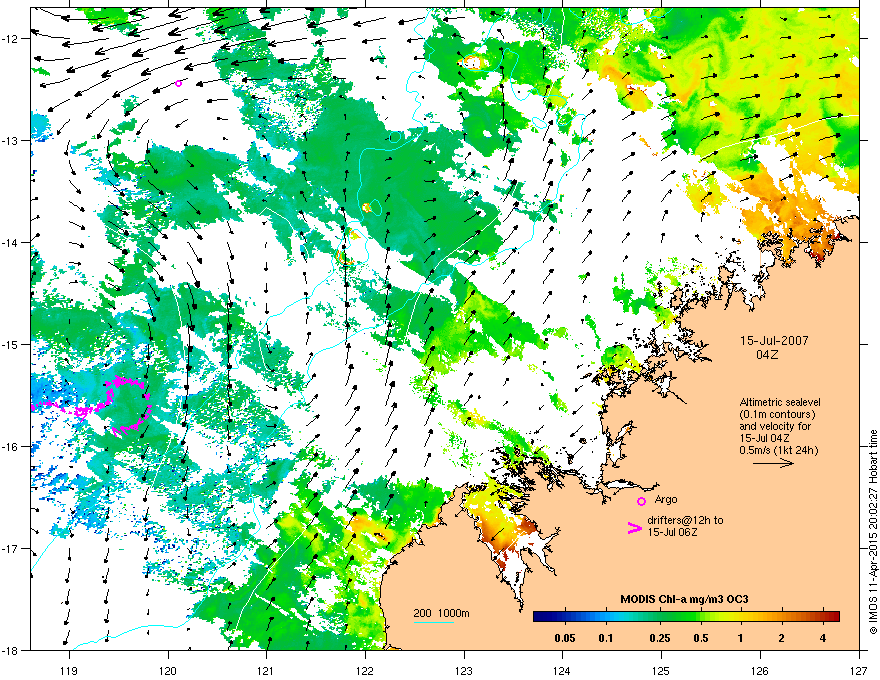Image resolution: width=880 pixels, height=680 pixels.
Task: Click the latitude axis label -12
Action: 10,39
